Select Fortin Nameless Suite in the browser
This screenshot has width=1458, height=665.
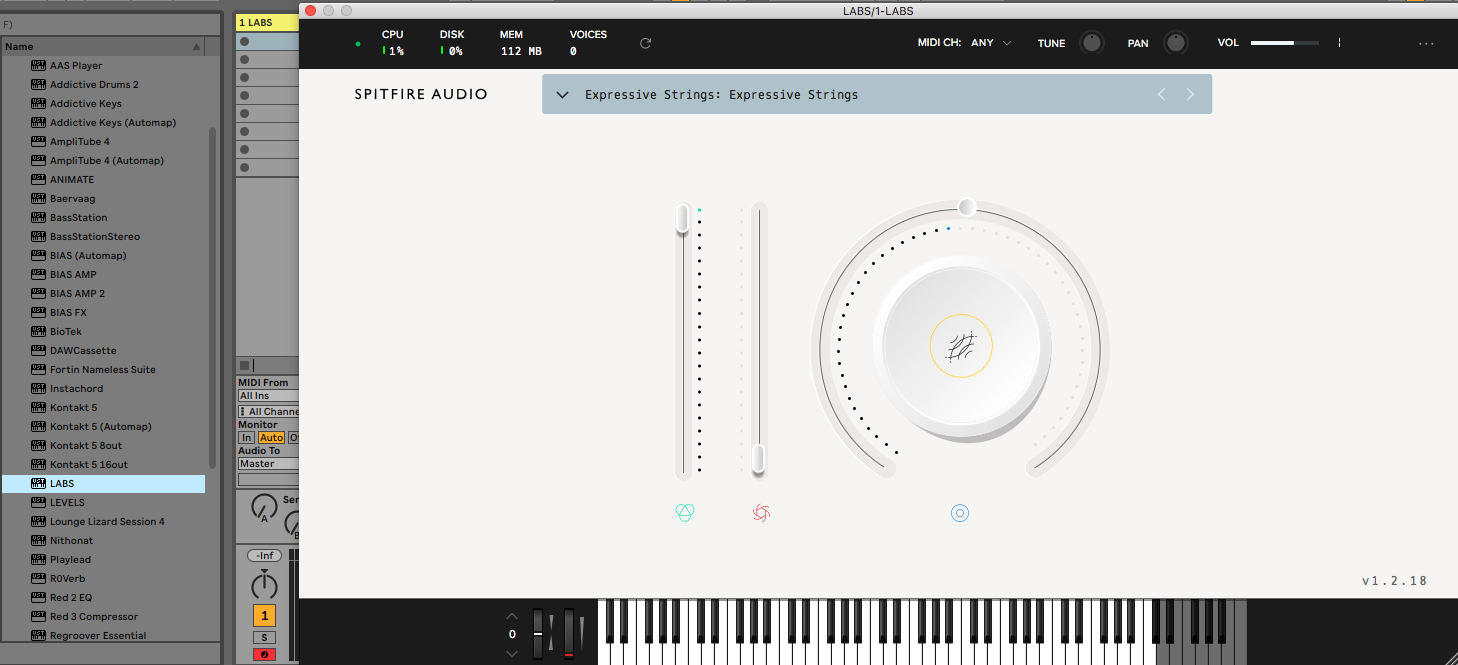pos(103,369)
